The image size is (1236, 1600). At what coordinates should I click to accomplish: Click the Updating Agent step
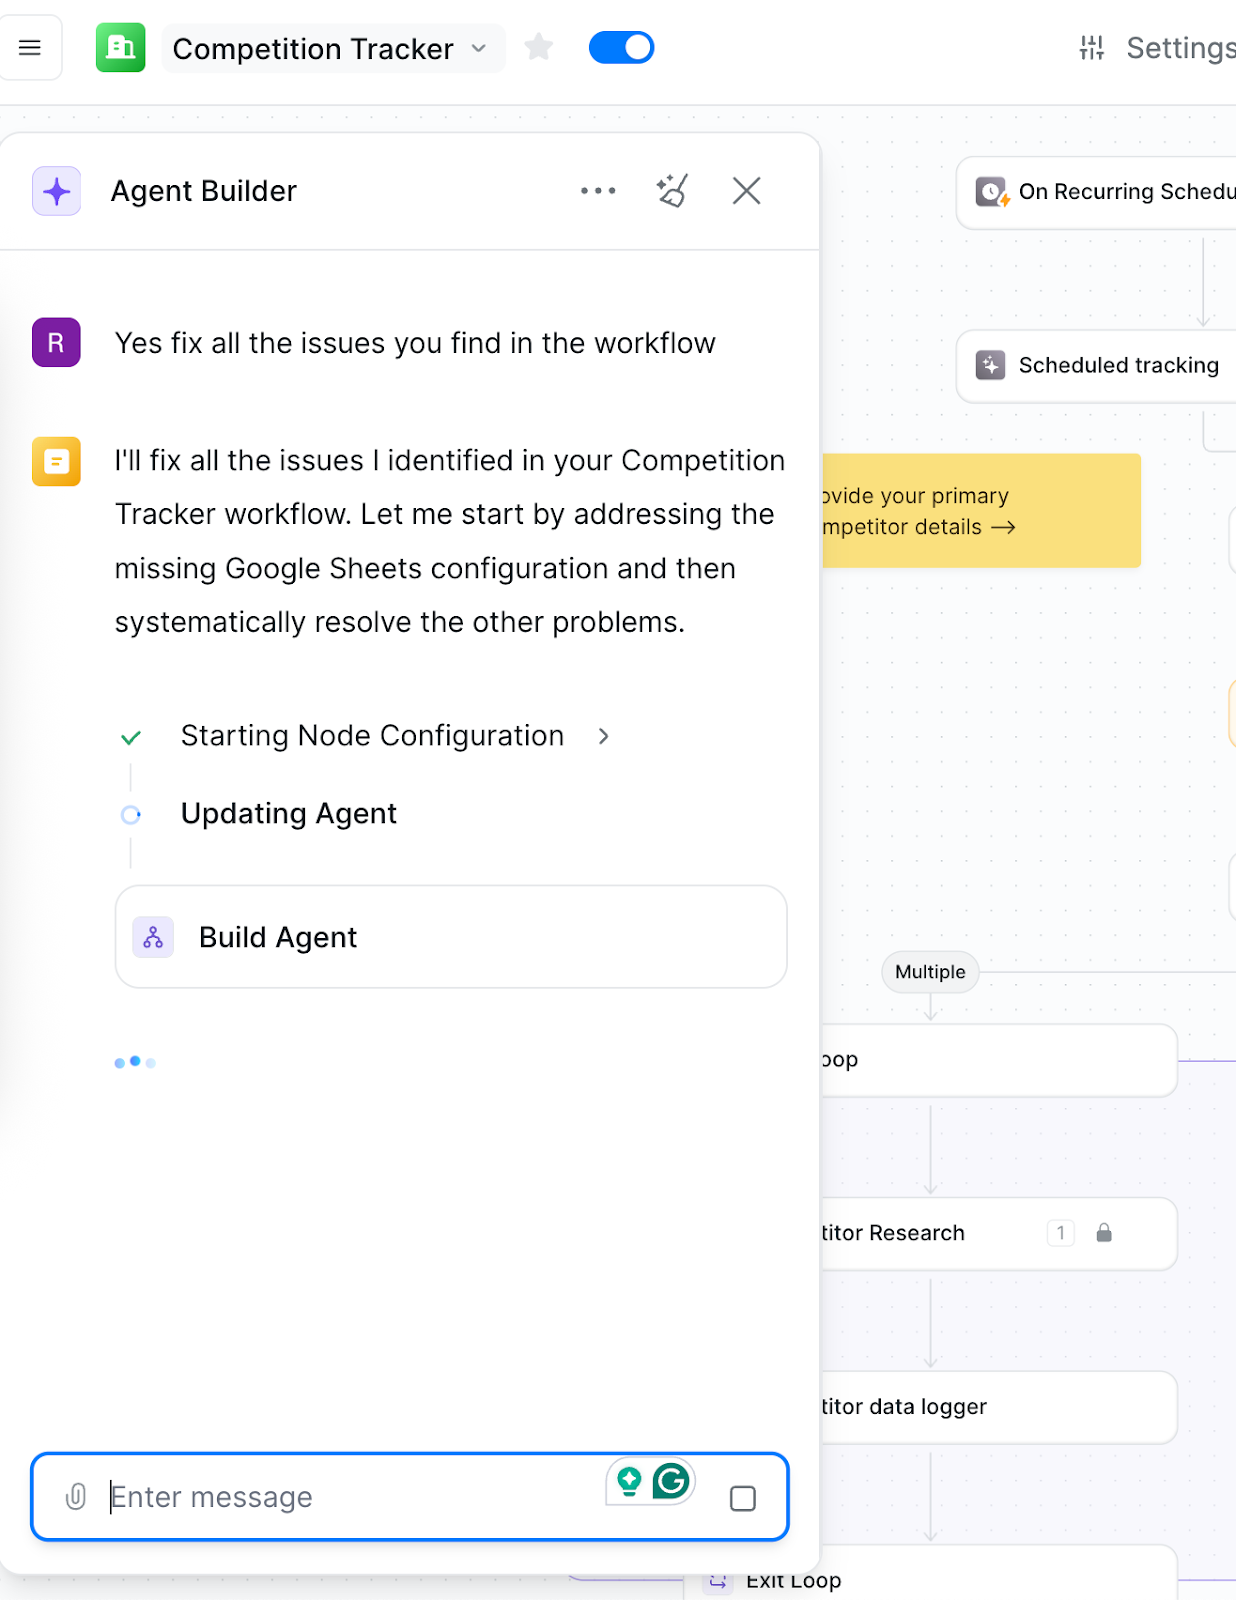(288, 814)
